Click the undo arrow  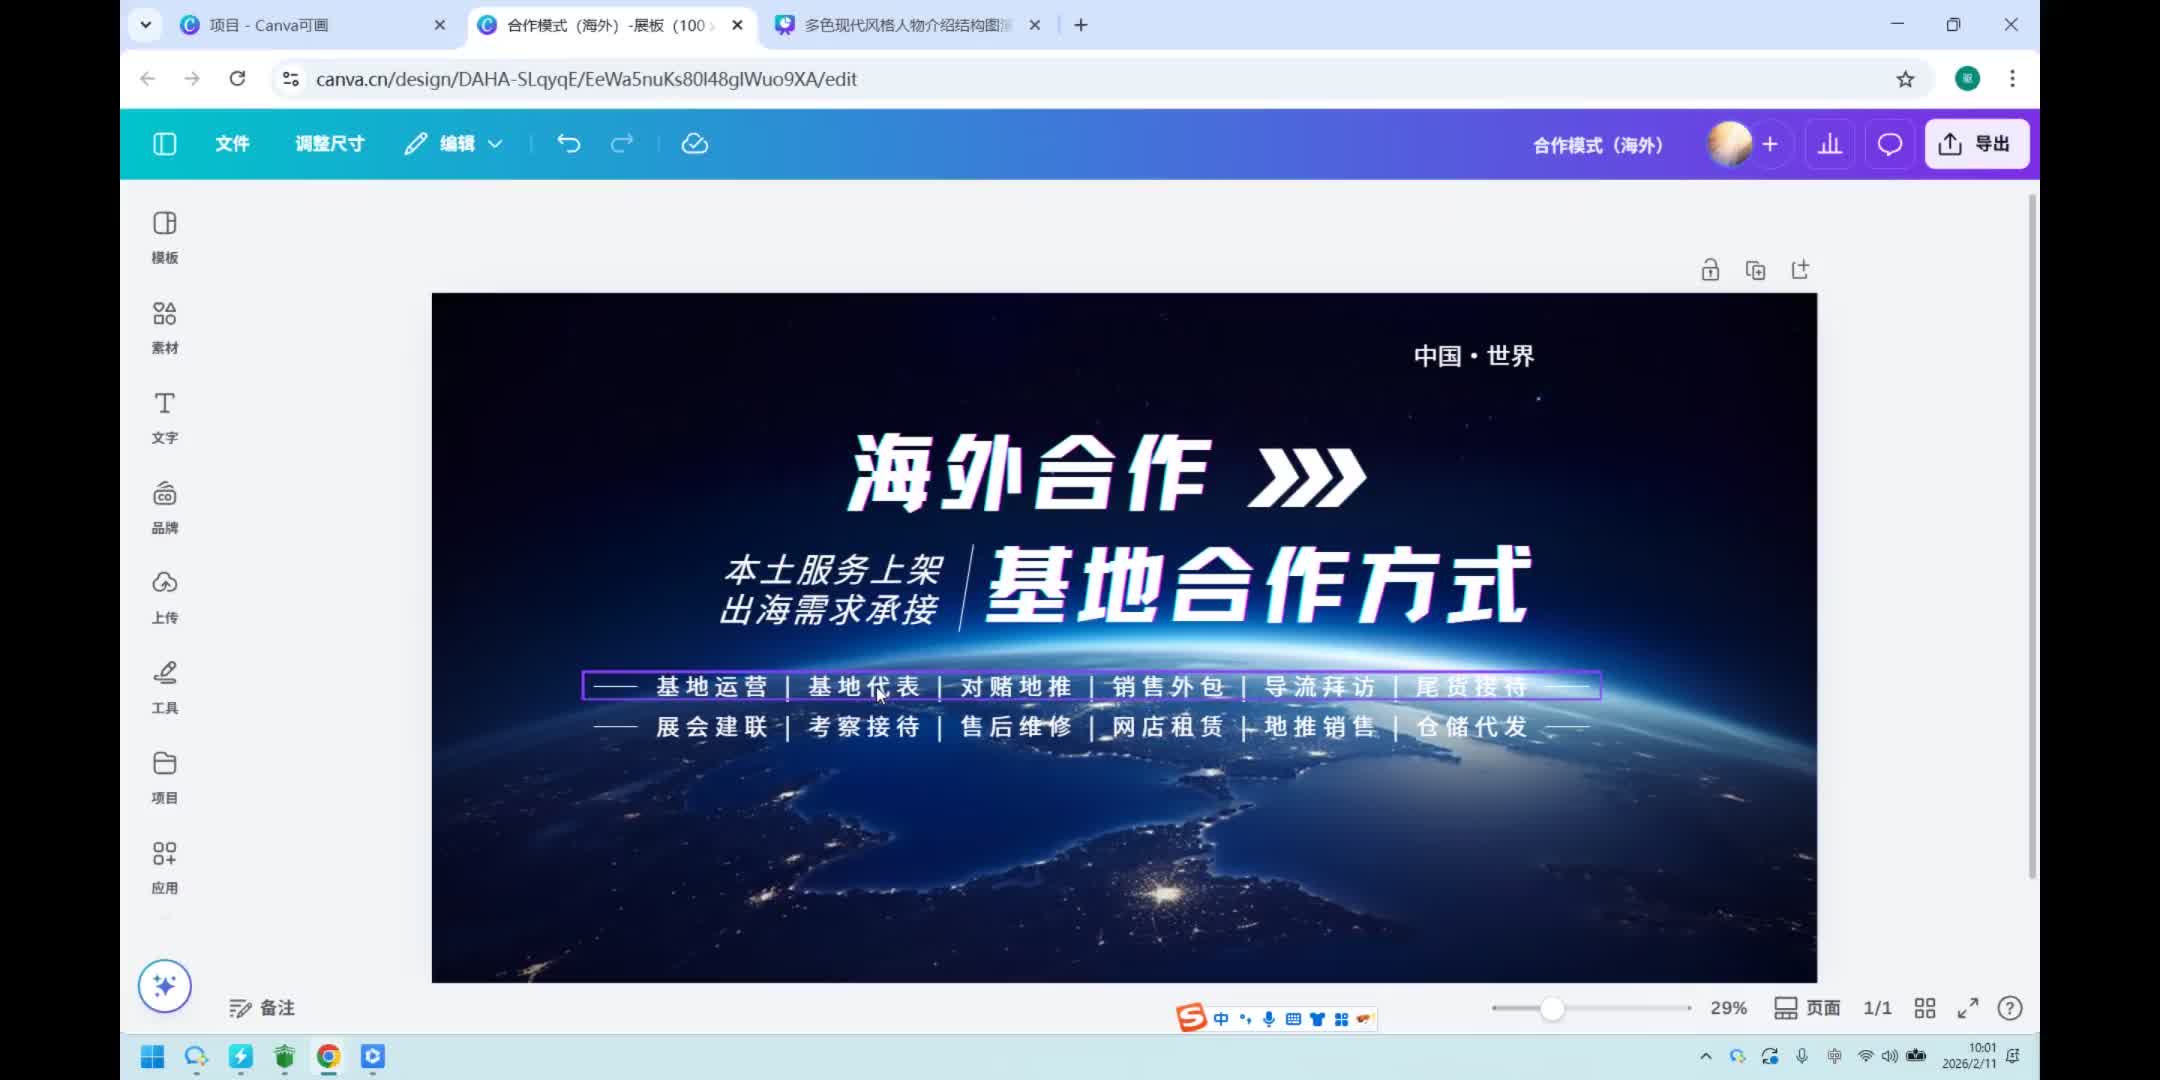(568, 144)
